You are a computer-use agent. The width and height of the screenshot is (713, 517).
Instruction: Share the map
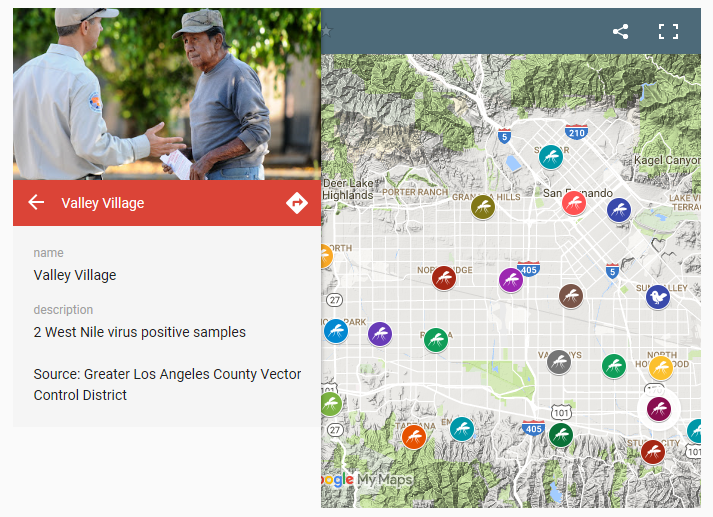620,31
